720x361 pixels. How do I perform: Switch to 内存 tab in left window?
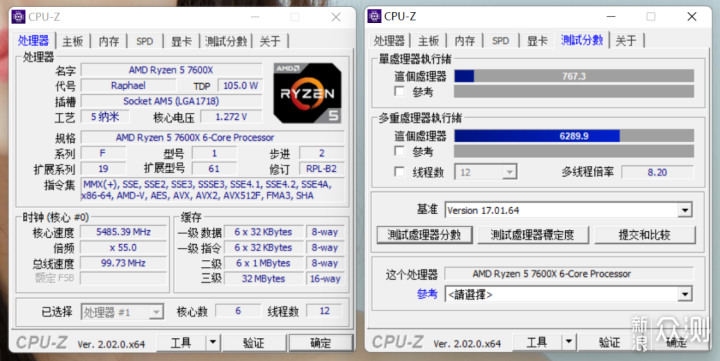(109, 41)
